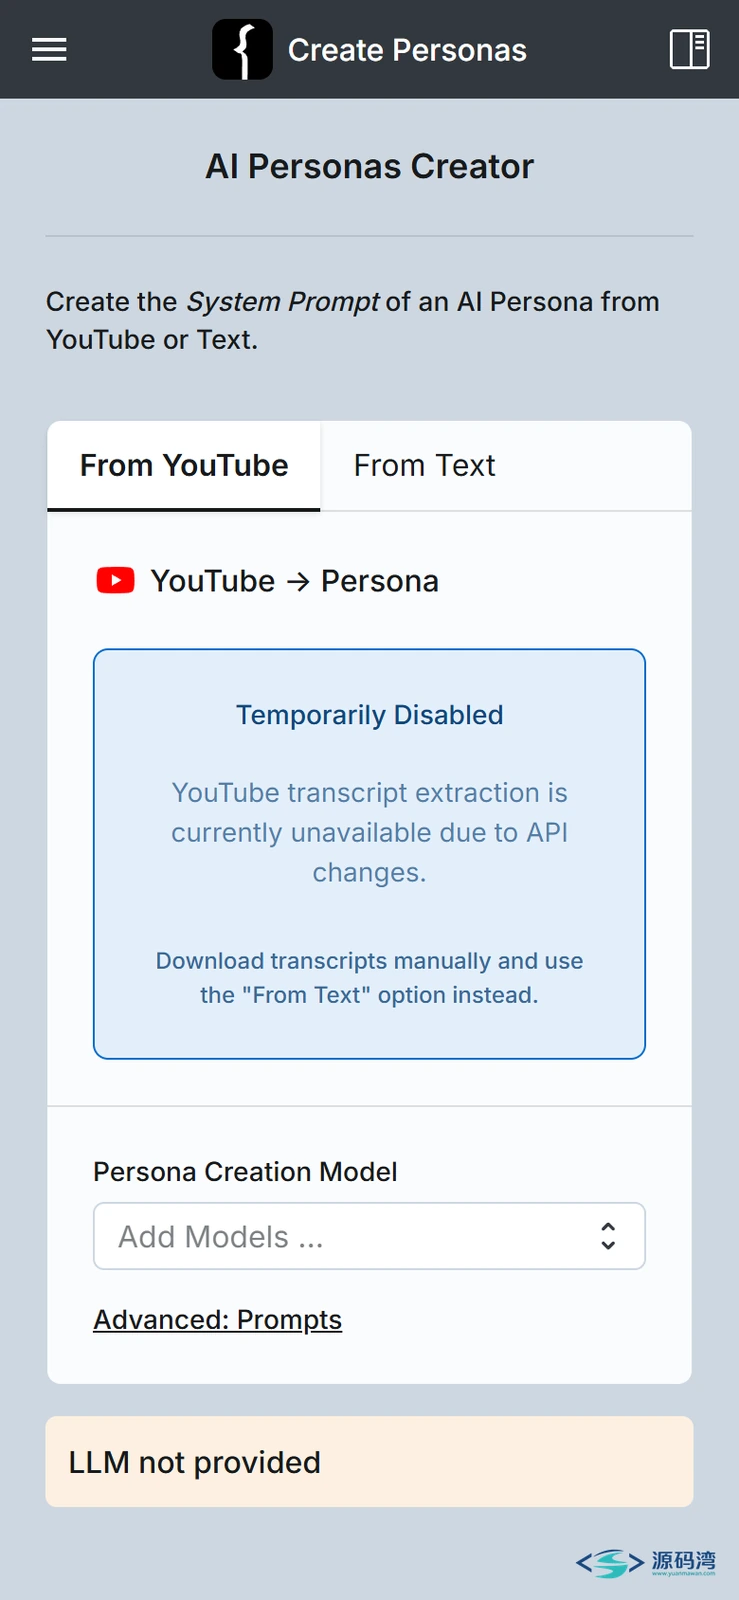The width and height of the screenshot is (739, 1600).
Task: Switch to the From YouTube tab
Action: point(184,466)
